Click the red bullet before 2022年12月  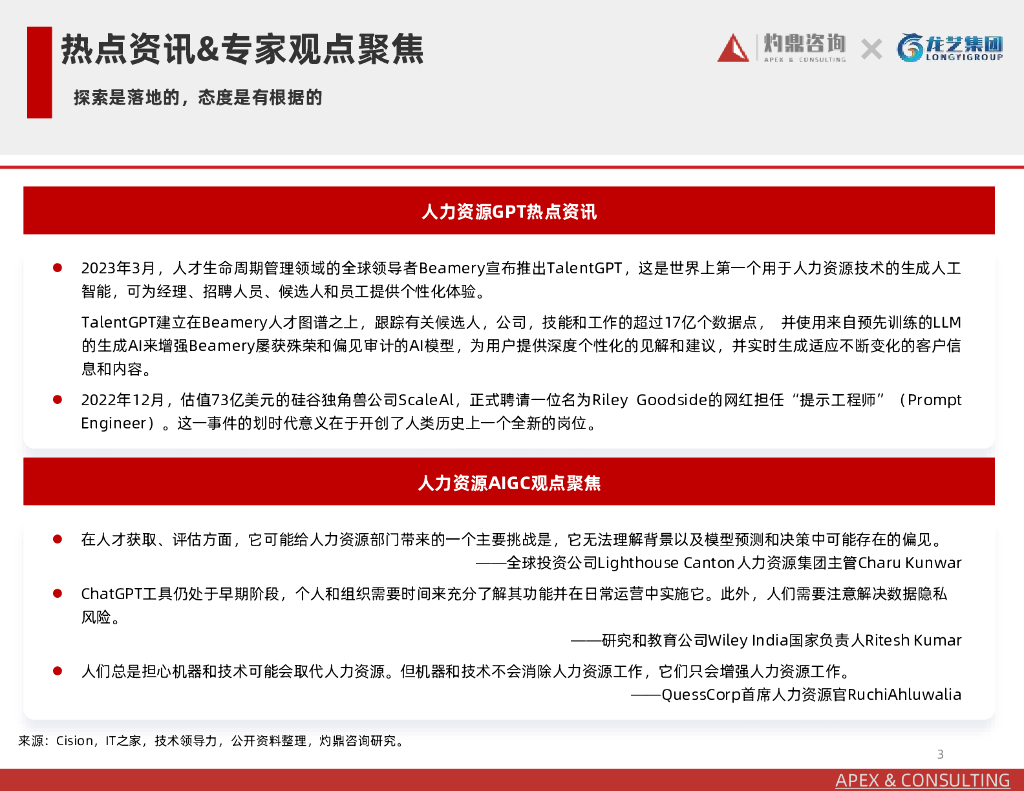pos(57,399)
